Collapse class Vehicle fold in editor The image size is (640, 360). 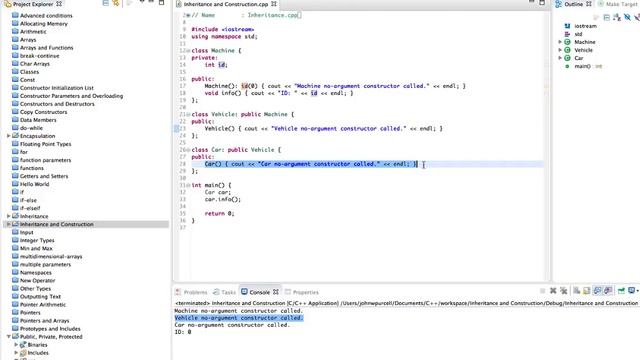click(x=188, y=114)
